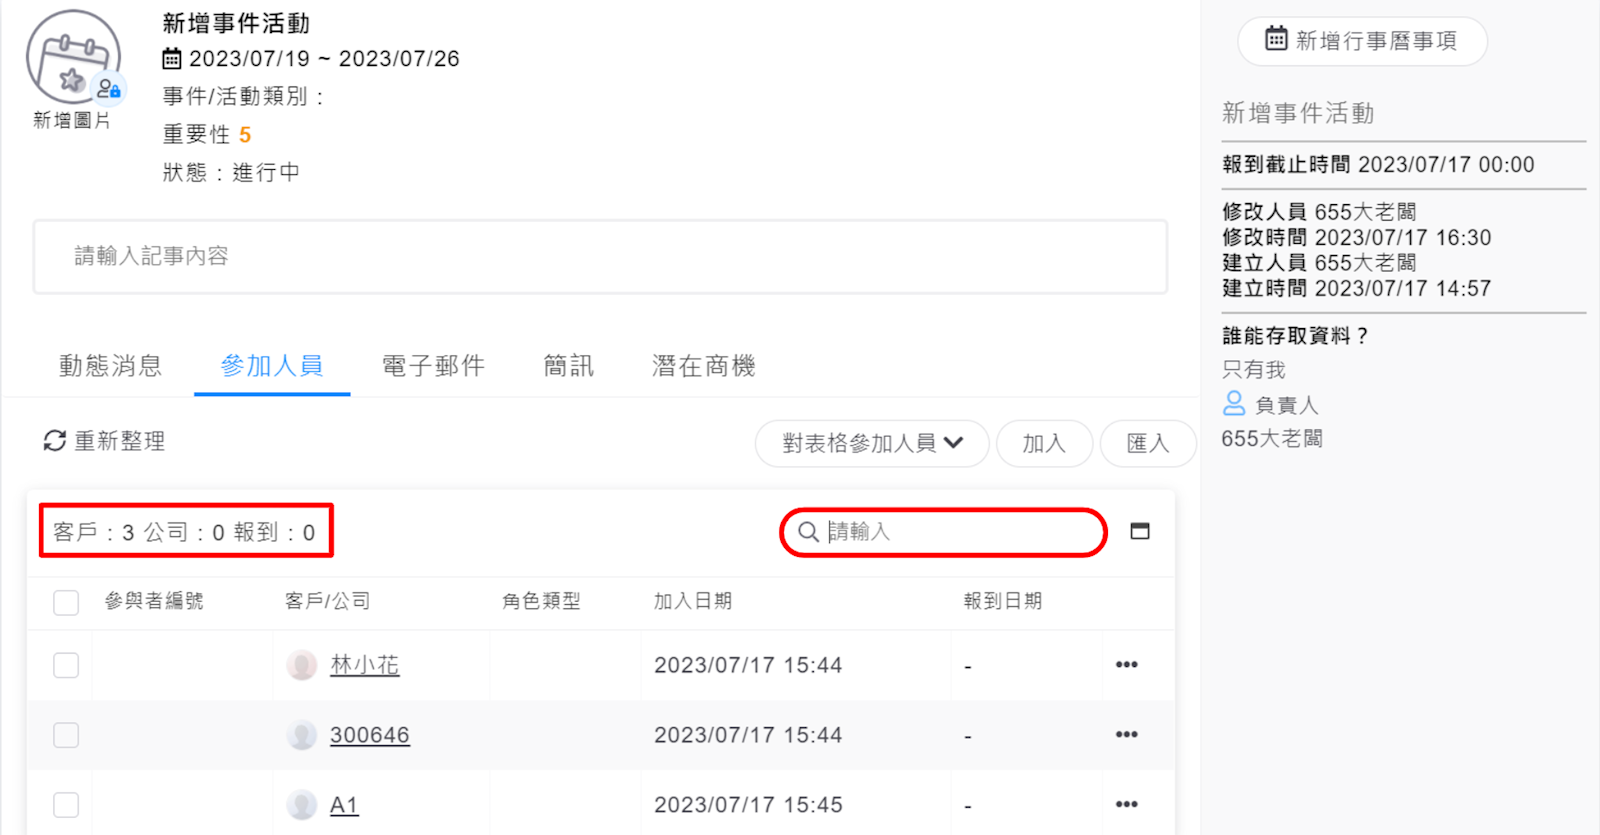Open the 林小花 customer link
Viewport: 1600px width, 835px height.
click(x=364, y=665)
